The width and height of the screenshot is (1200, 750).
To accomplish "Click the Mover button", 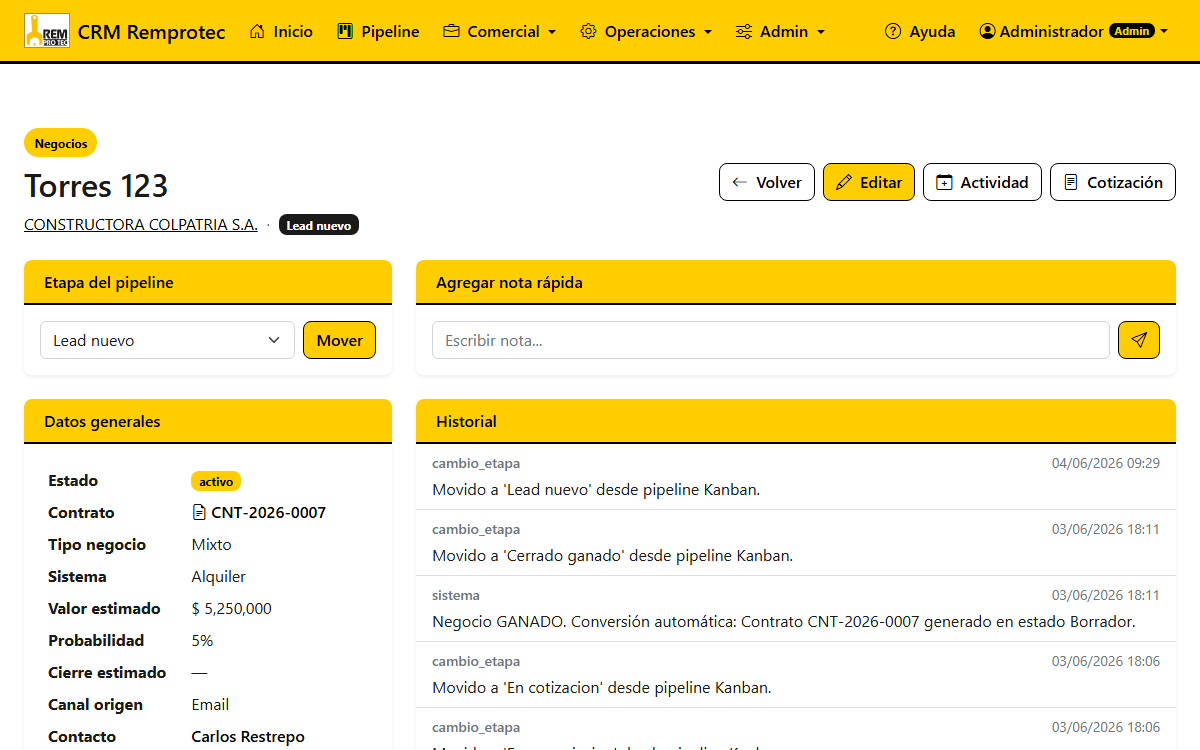I will pyautogui.click(x=340, y=340).
